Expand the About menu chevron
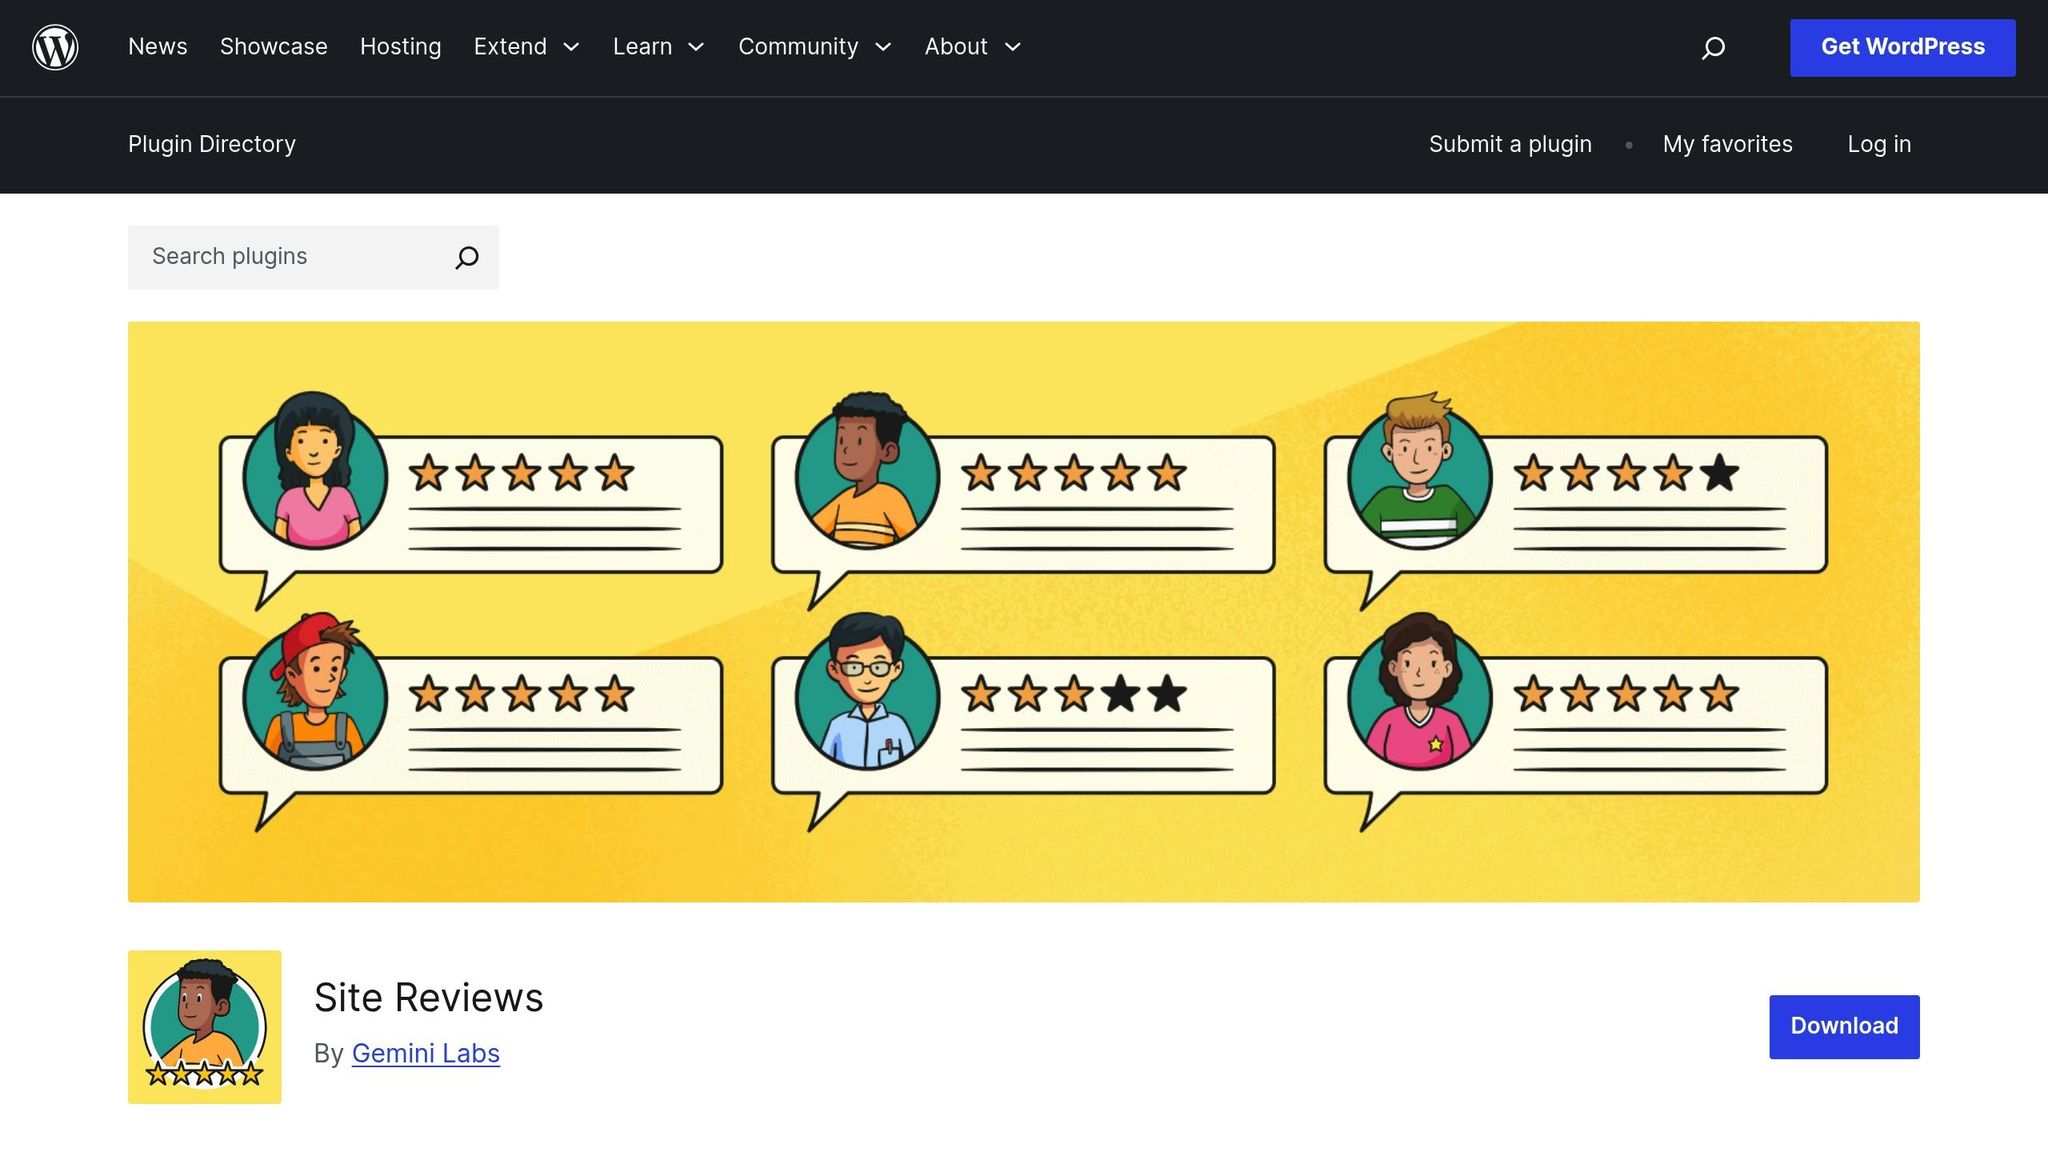The height and width of the screenshot is (1152, 2048). coord(1013,47)
